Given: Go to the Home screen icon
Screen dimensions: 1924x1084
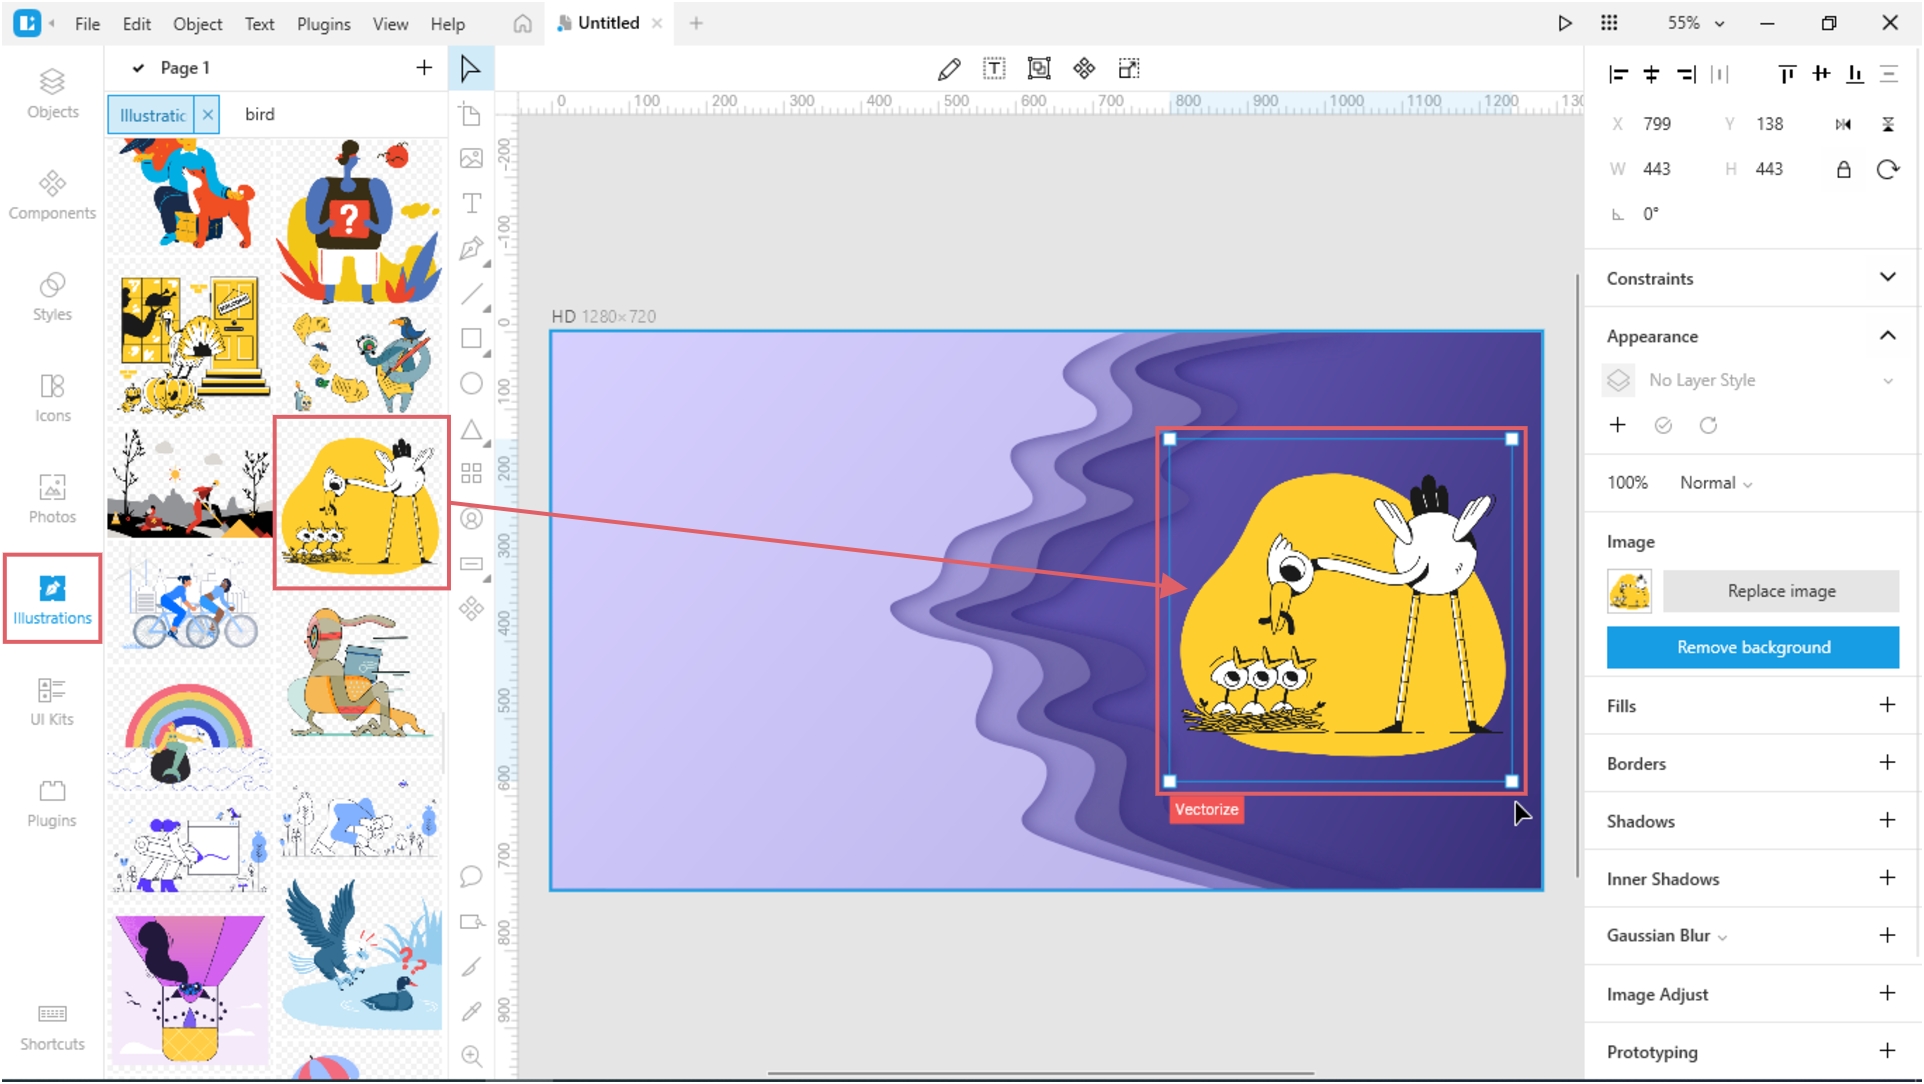Looking at the screenshot, I should [522, 24].
